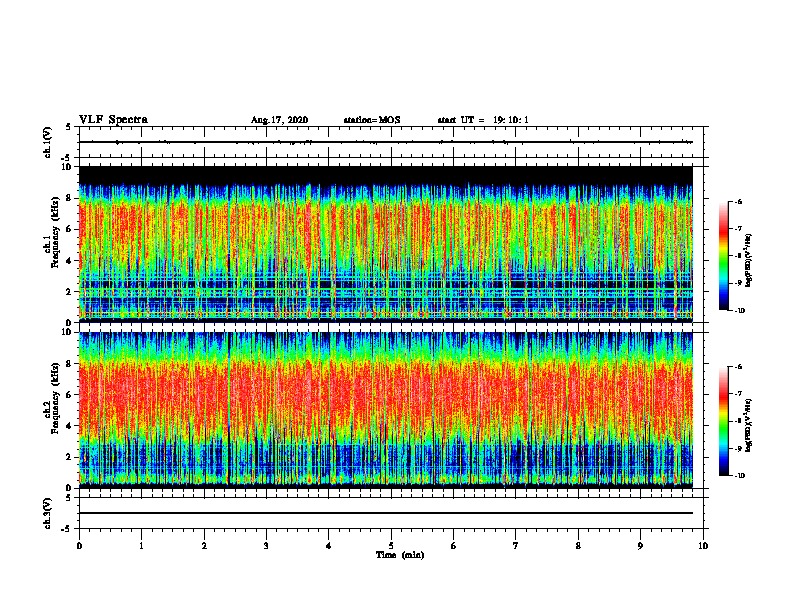Click the upper colorbar 'log(PSD)' label
This screenshot has height=612, width=792.
[x=748, y=261]
